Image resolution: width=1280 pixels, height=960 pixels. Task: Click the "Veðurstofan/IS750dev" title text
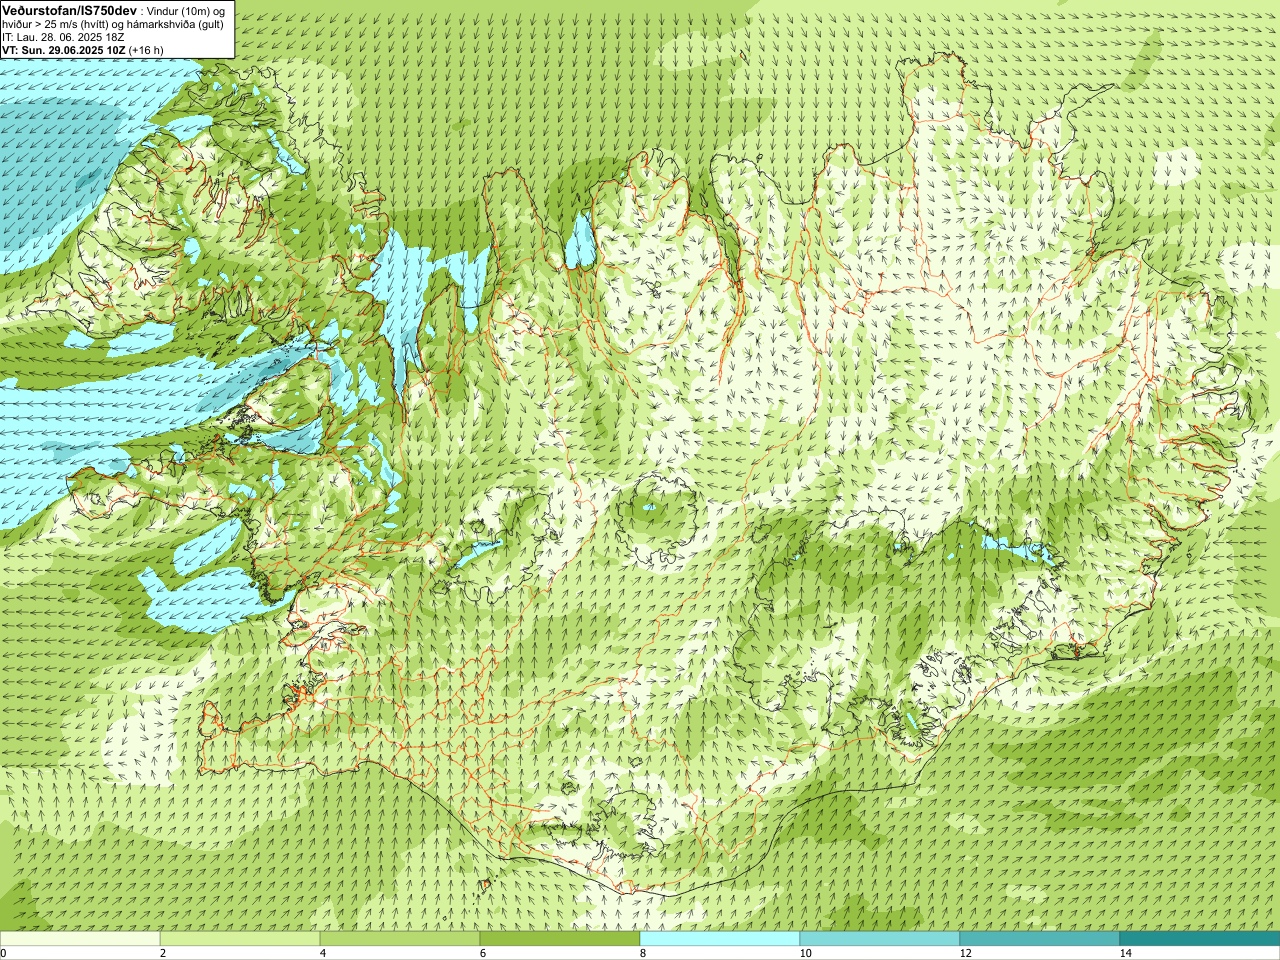(69, 9)
